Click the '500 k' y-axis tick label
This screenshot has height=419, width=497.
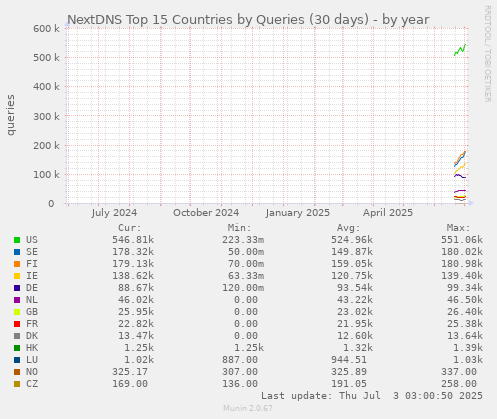(x=46, y=58)
